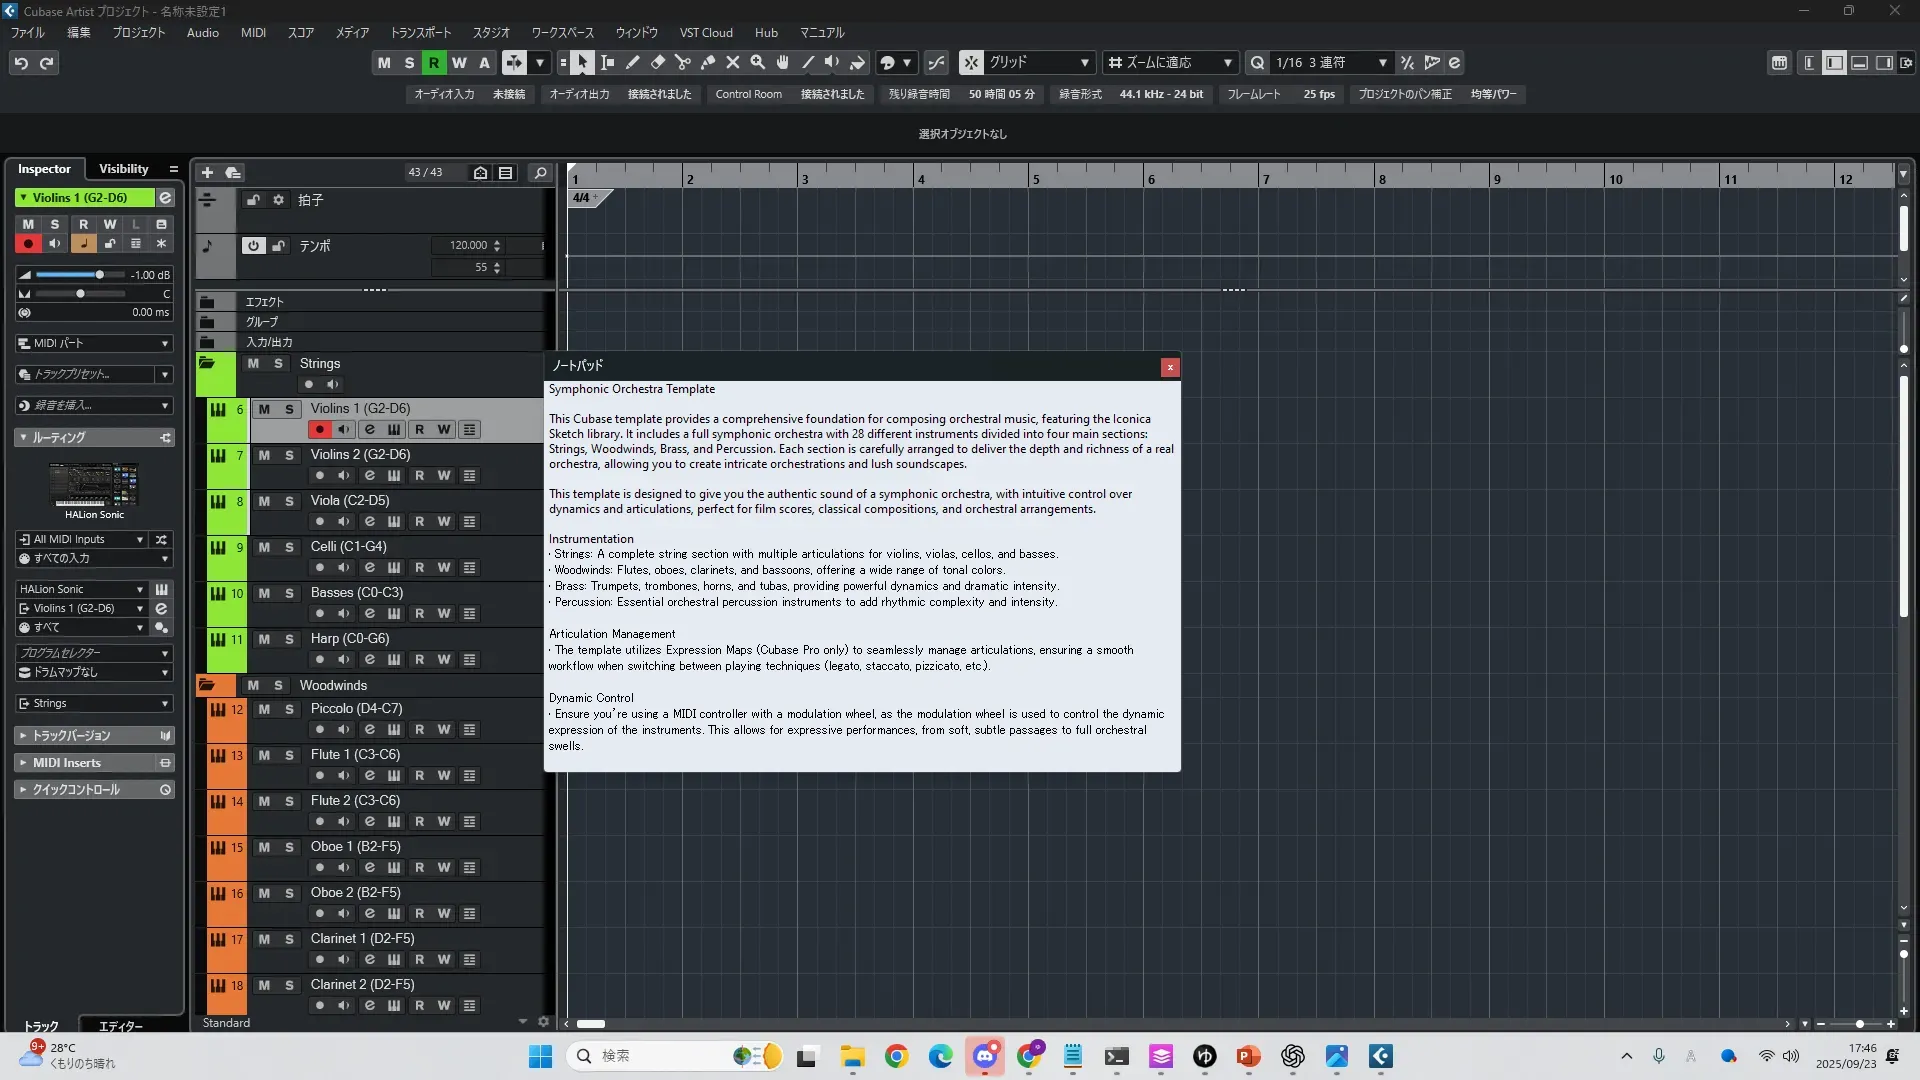Open the MIDI menu

253,33
